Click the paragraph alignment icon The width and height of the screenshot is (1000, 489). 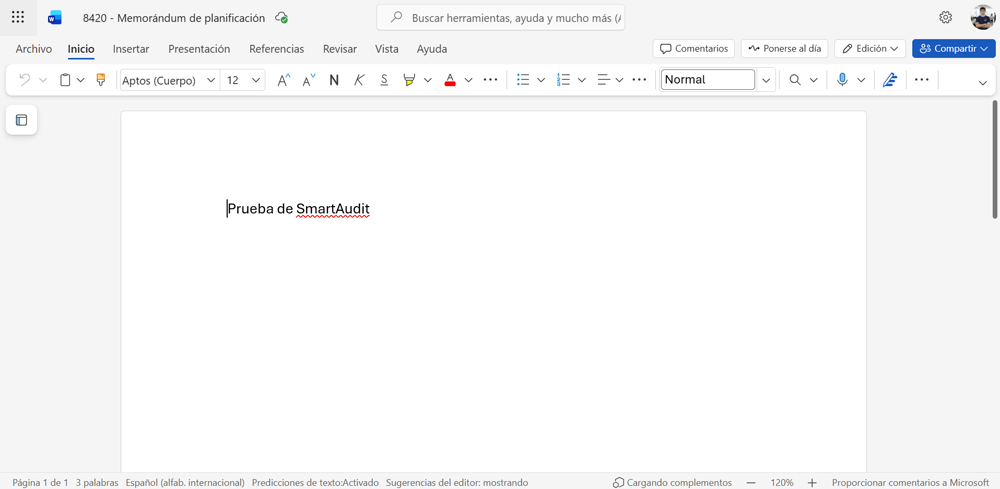pos(603,80)
